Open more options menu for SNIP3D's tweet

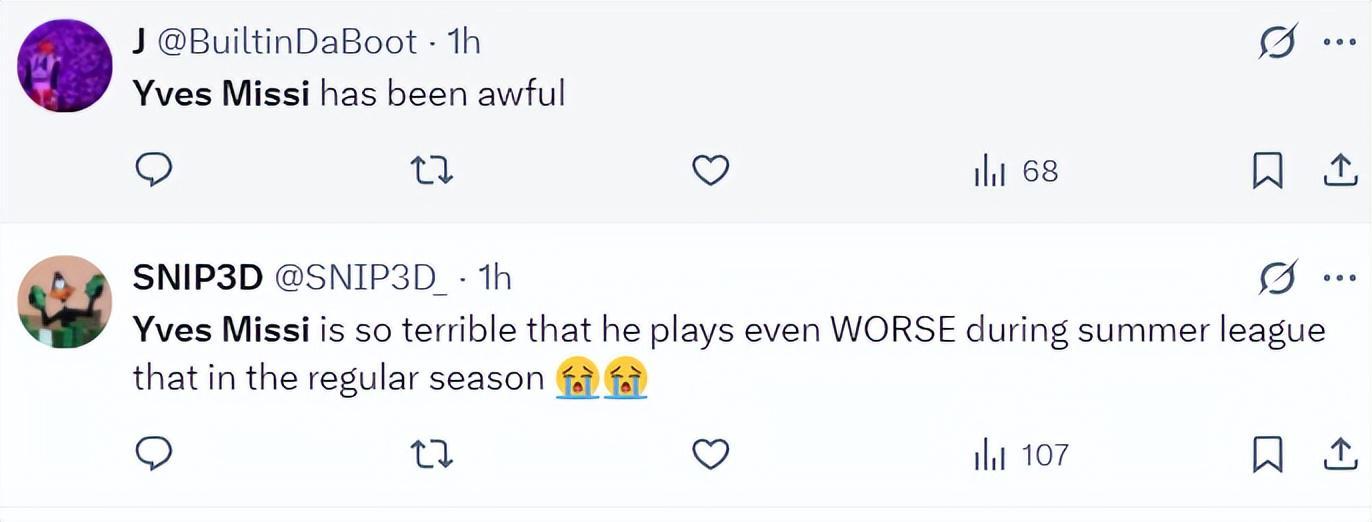[x=1339, y=278]
